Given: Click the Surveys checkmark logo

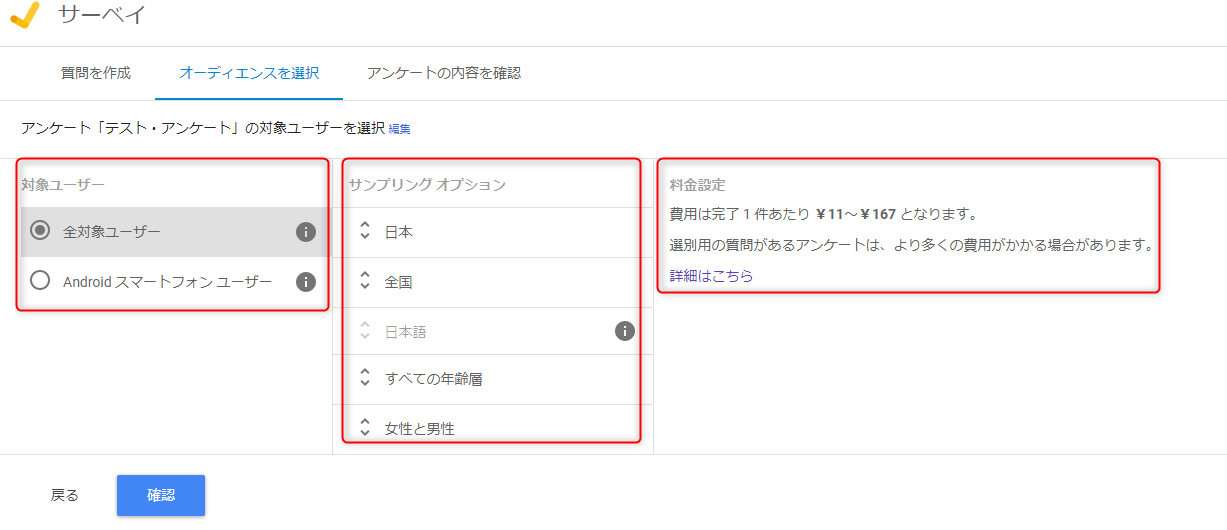Looking at the screenshot, I should point(24,15).
